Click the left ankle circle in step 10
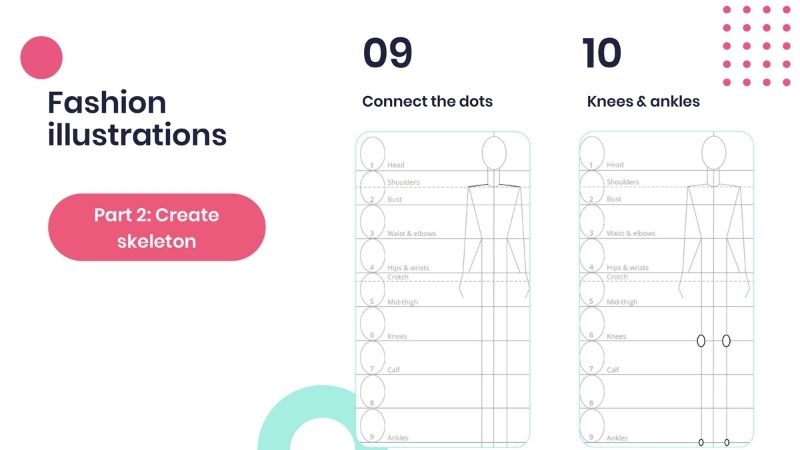 tap(701, 441)
